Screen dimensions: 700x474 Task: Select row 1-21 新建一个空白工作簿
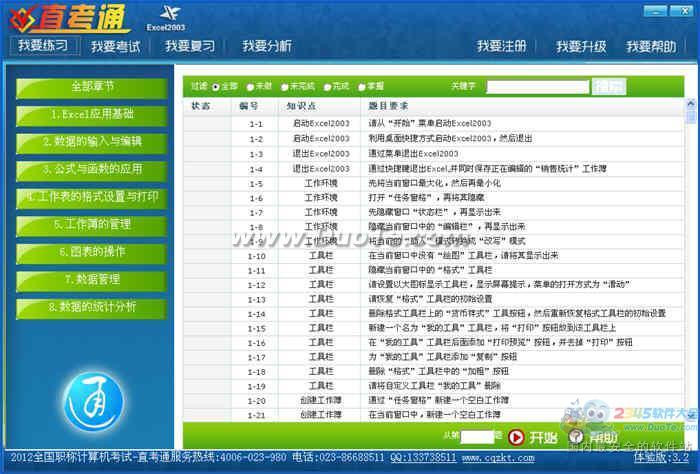click(433, 415)
